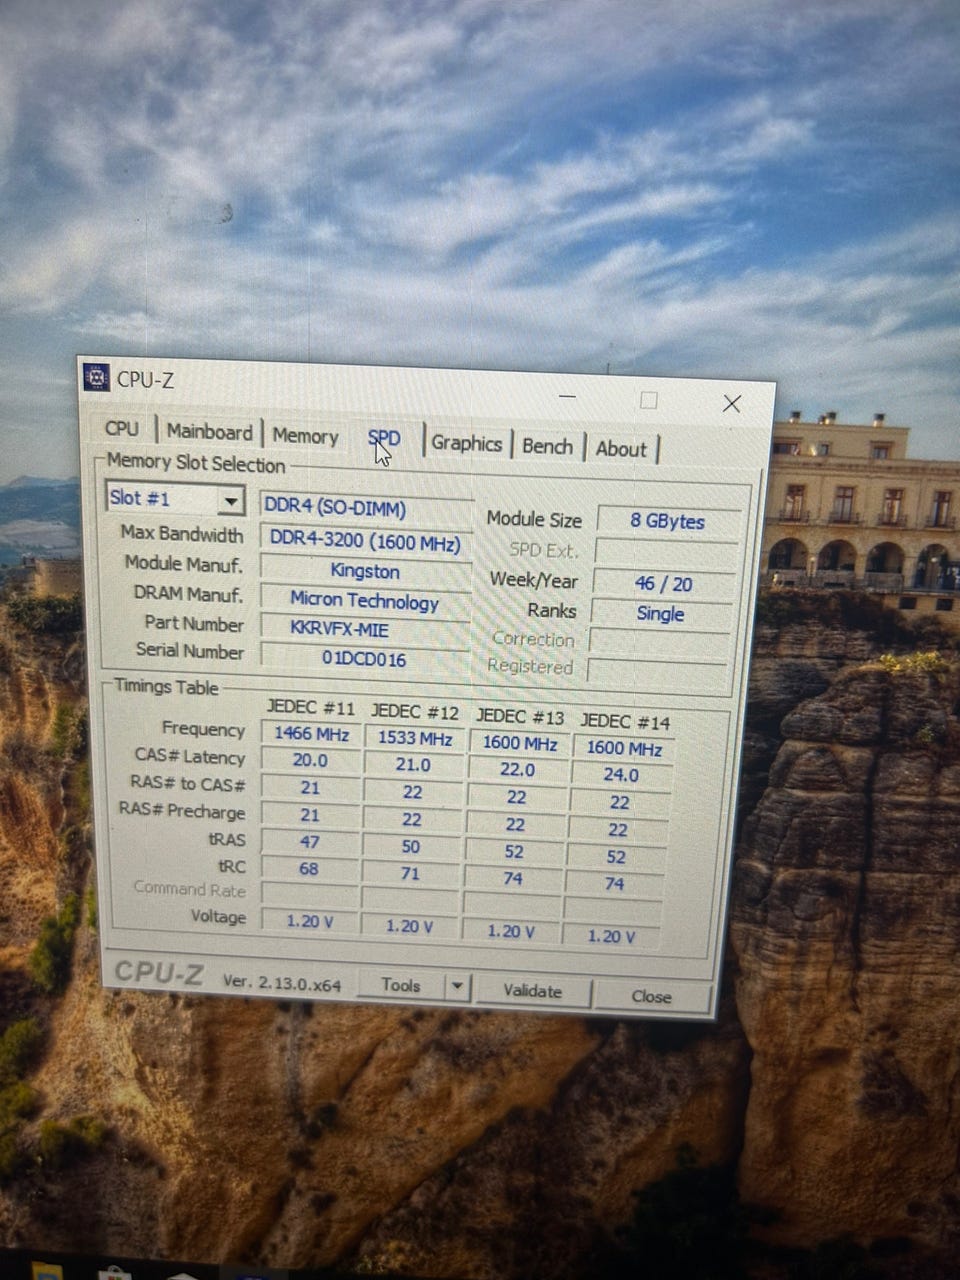The image size is (960, 1280).
Task: Go to the About tab
Action: click(x=621, y=449)
